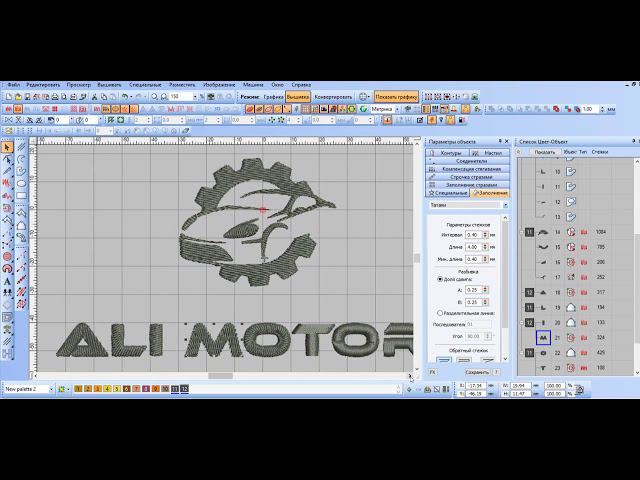Adjust the Длина spinner arrows

(485, 247)
